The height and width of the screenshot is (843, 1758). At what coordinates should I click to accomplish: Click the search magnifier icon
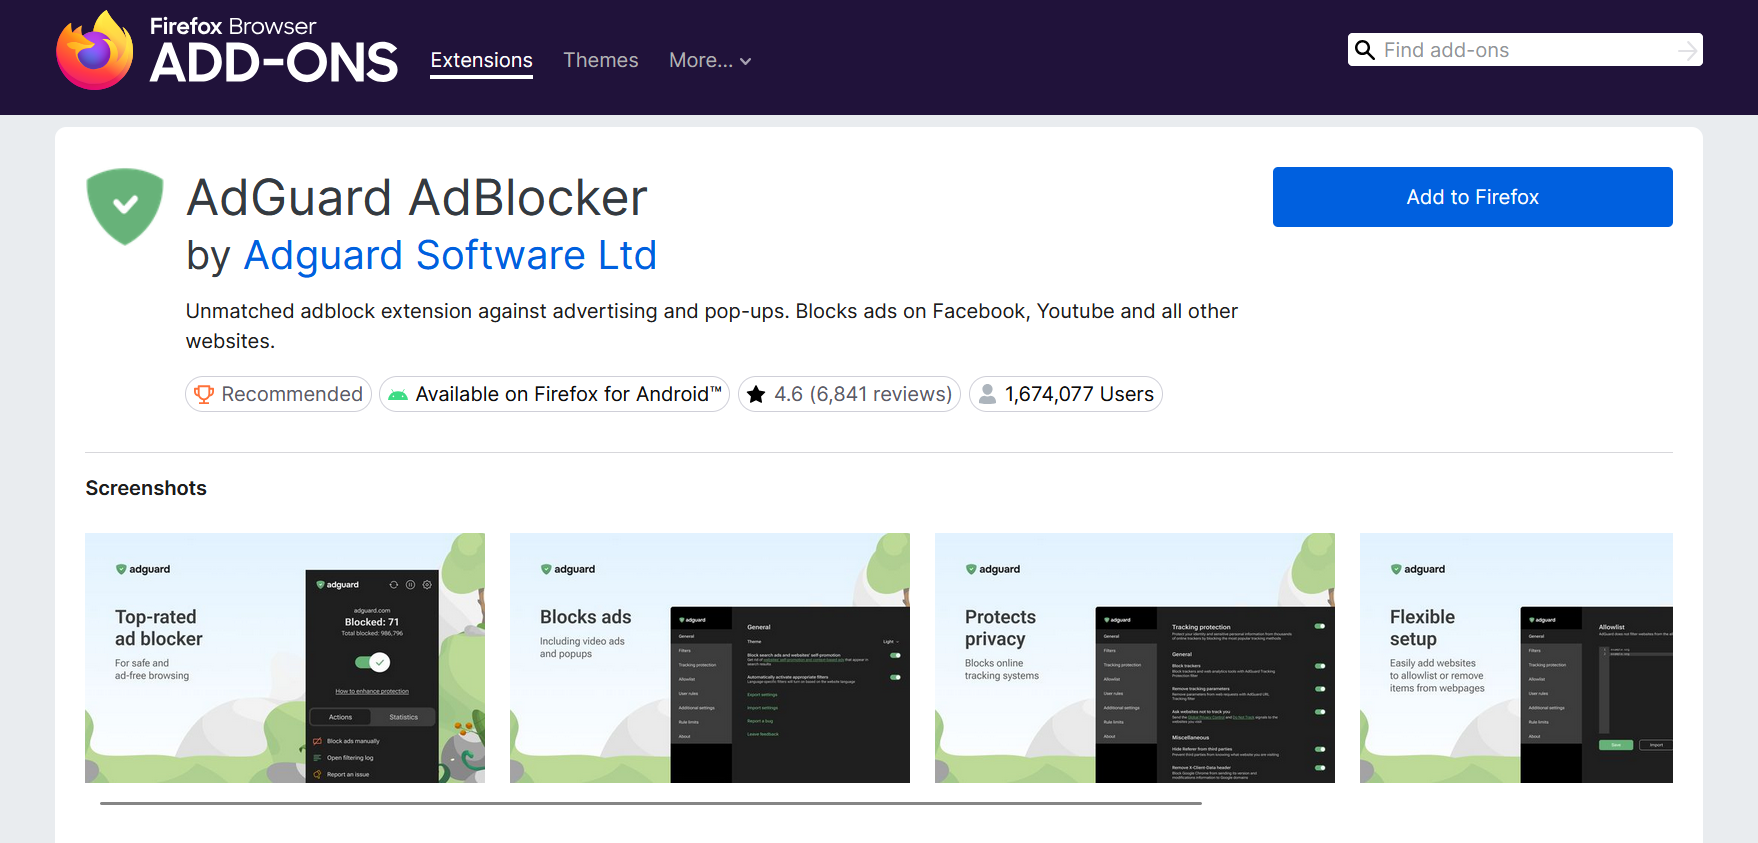(x=1365, y=50)
